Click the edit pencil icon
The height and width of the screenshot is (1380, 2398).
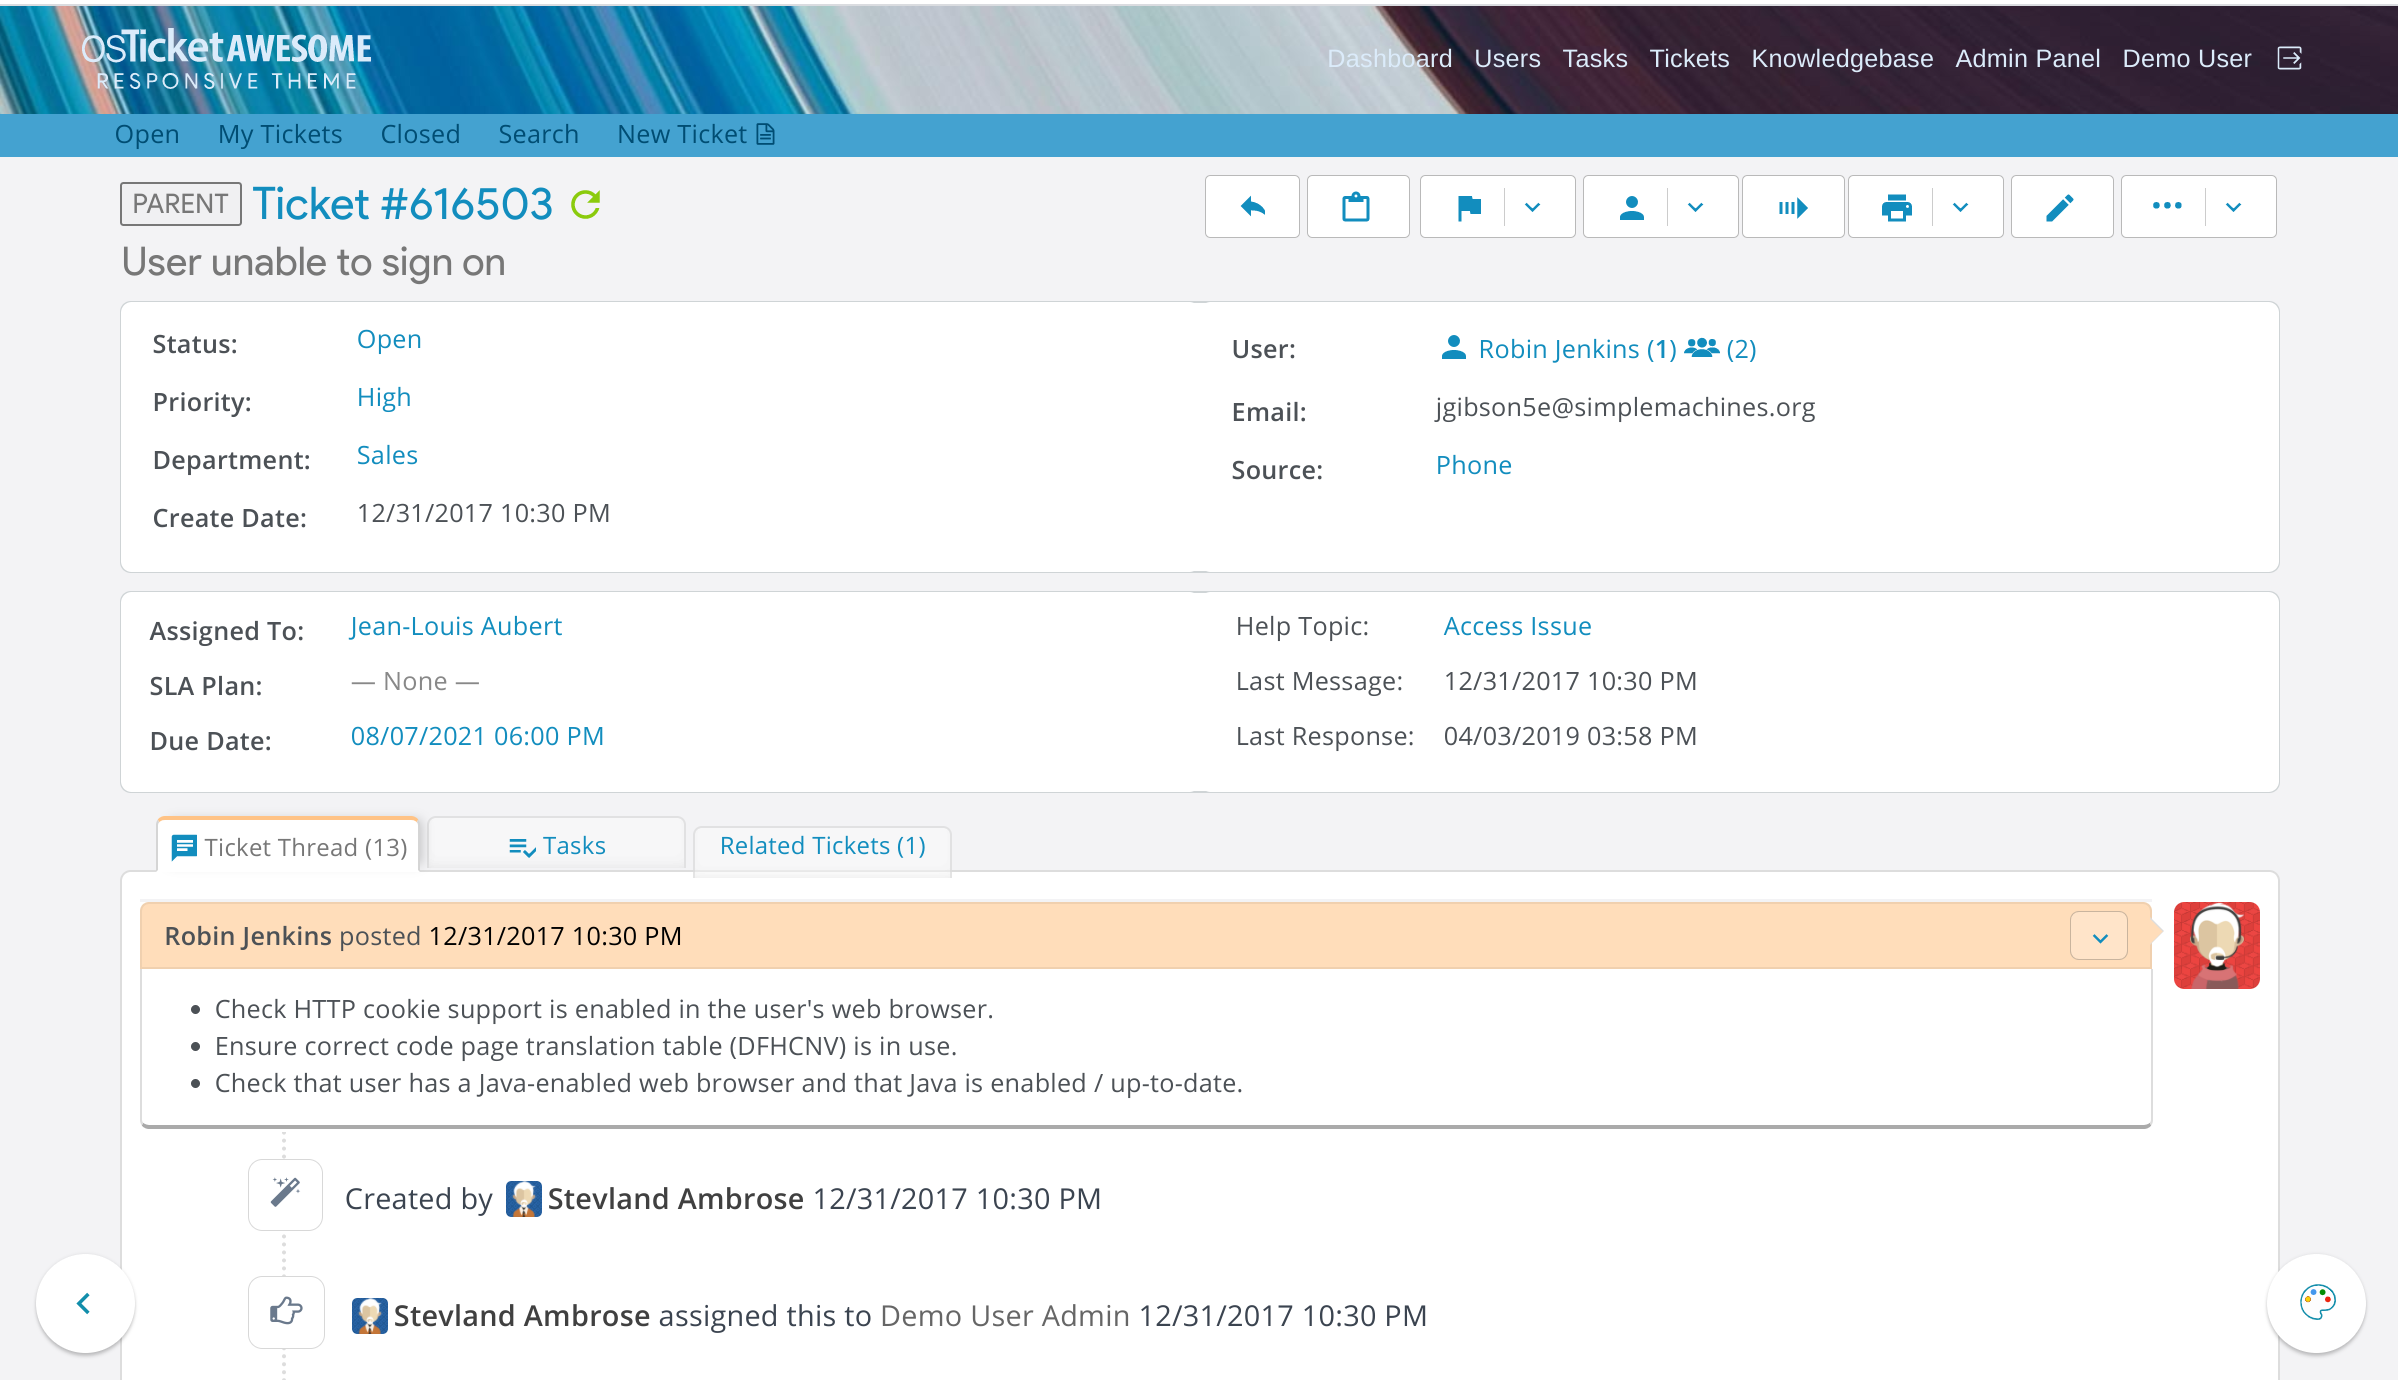point(2060,207)
